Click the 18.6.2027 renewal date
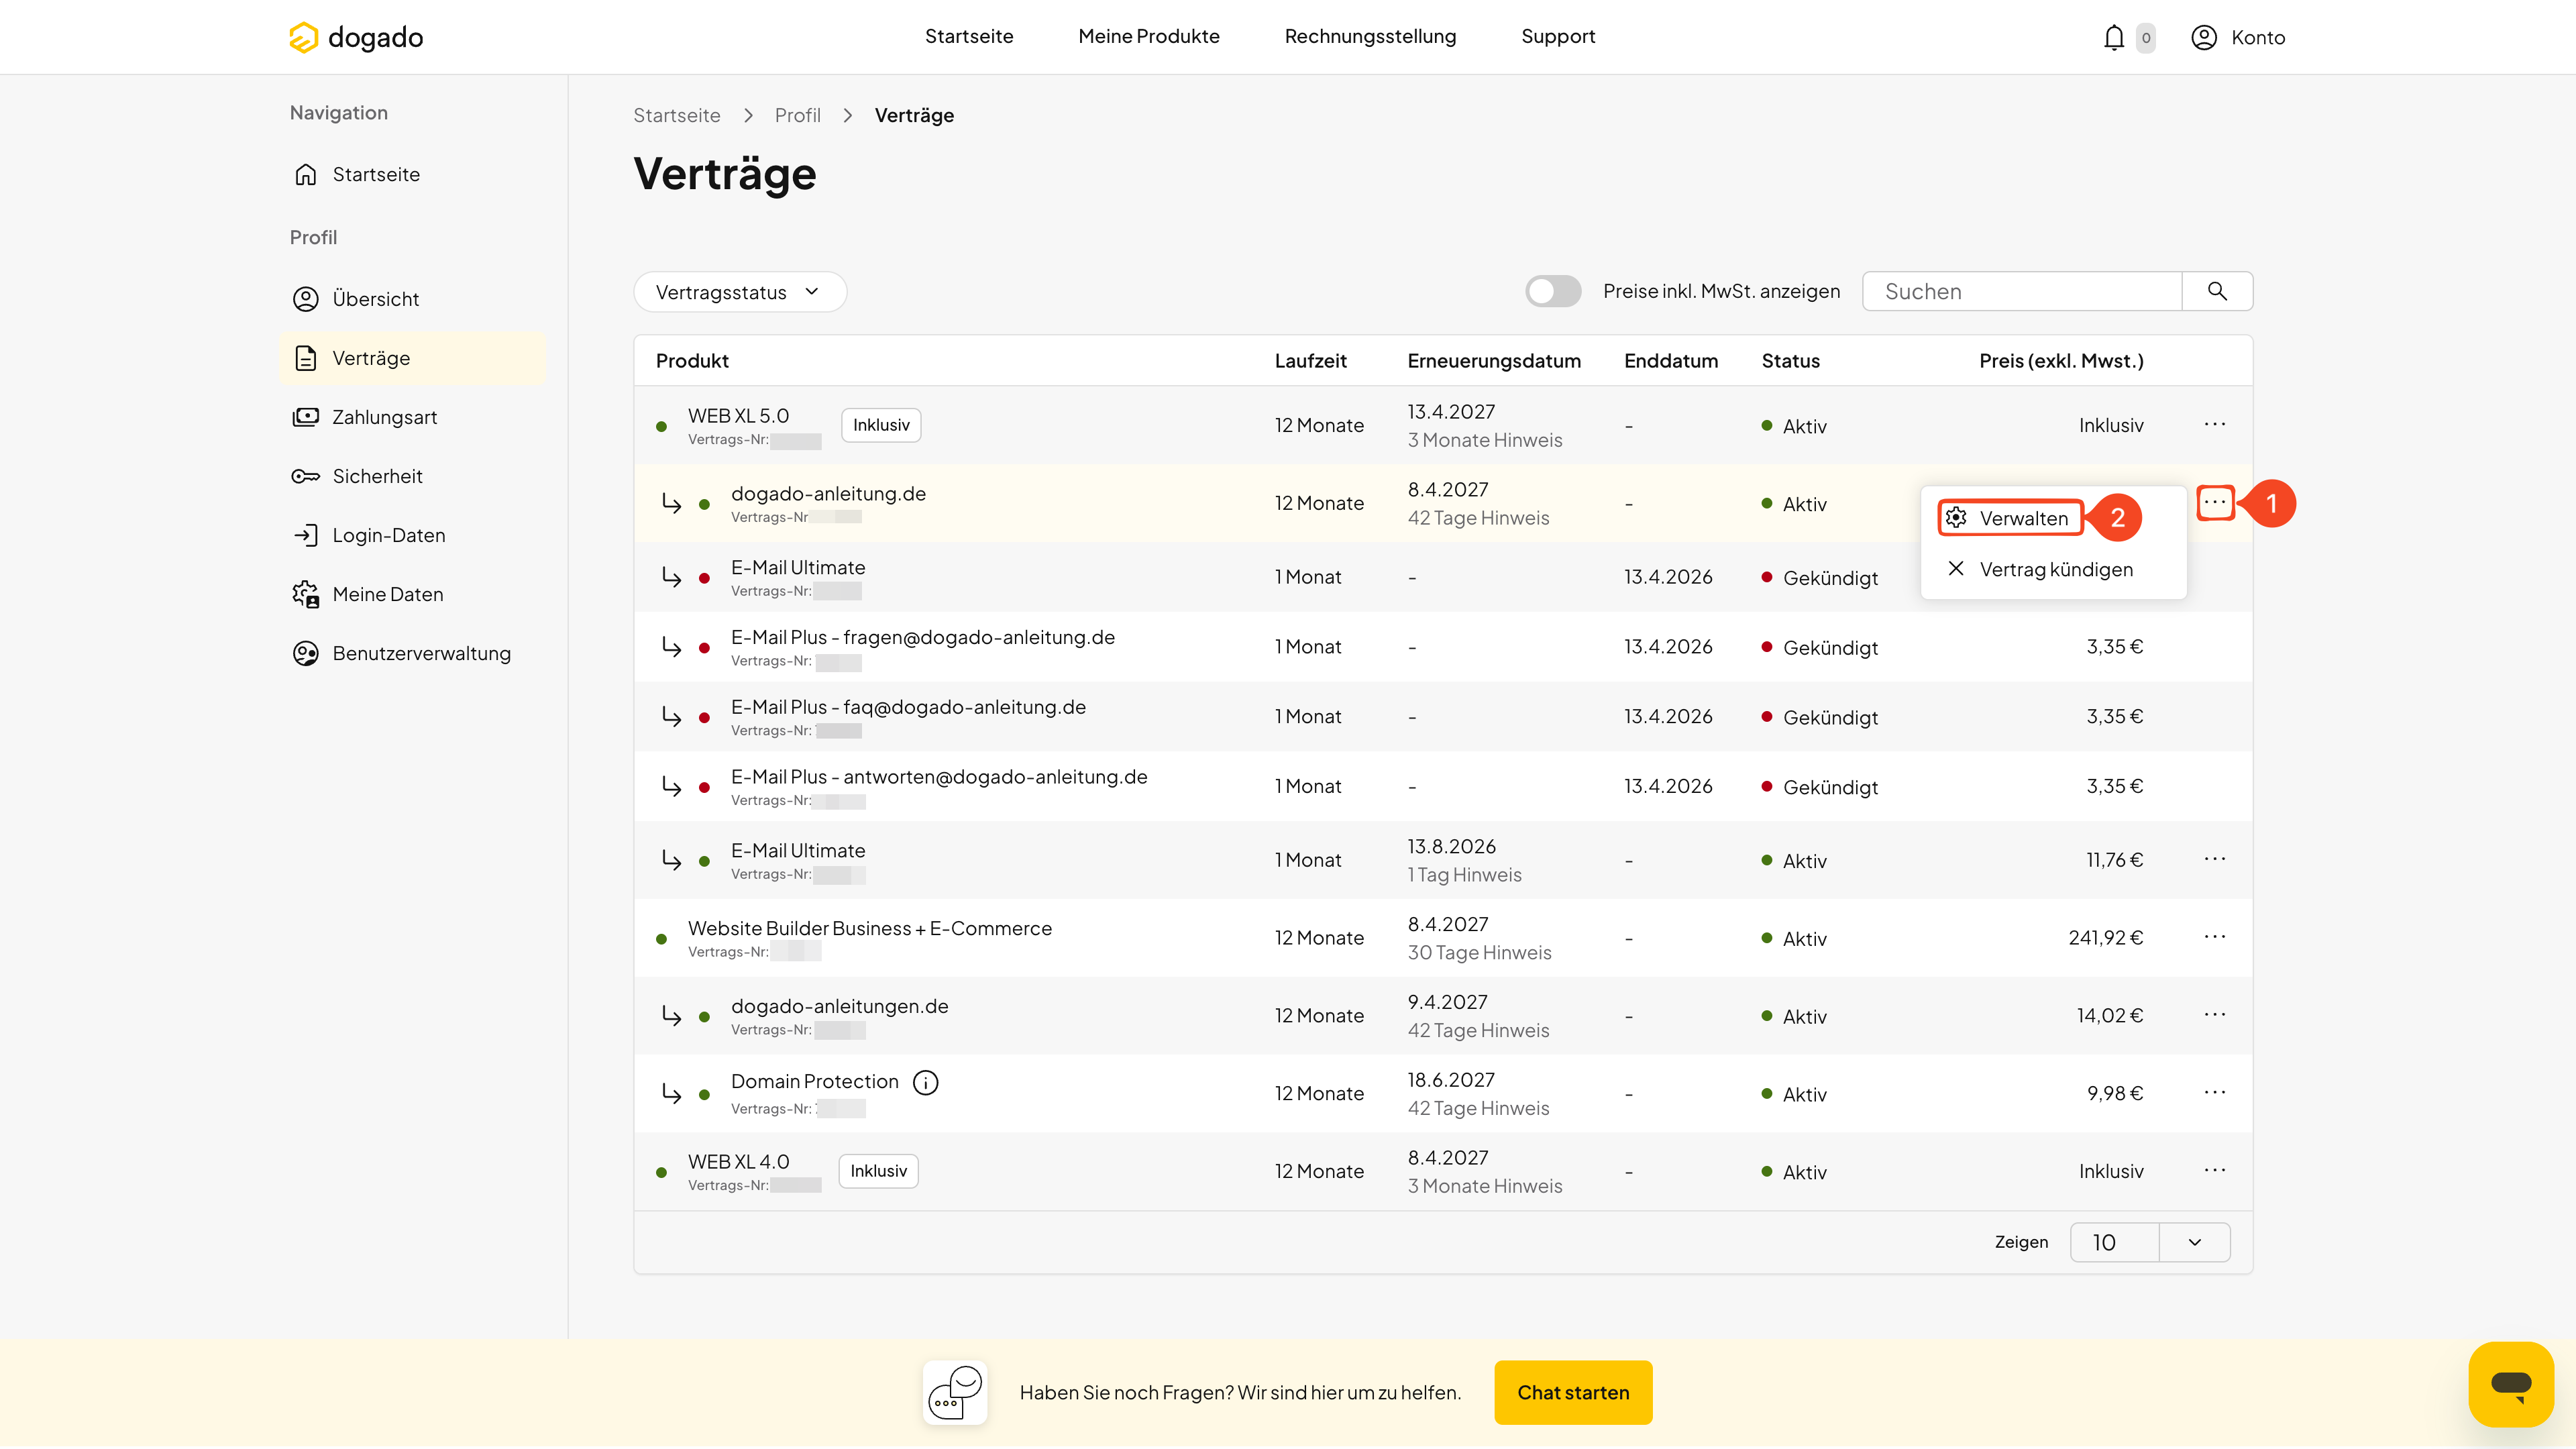Image resolution: width=2576 pixels, height=1449 pixels. pyautogui.click(x=1451, y=1080)
